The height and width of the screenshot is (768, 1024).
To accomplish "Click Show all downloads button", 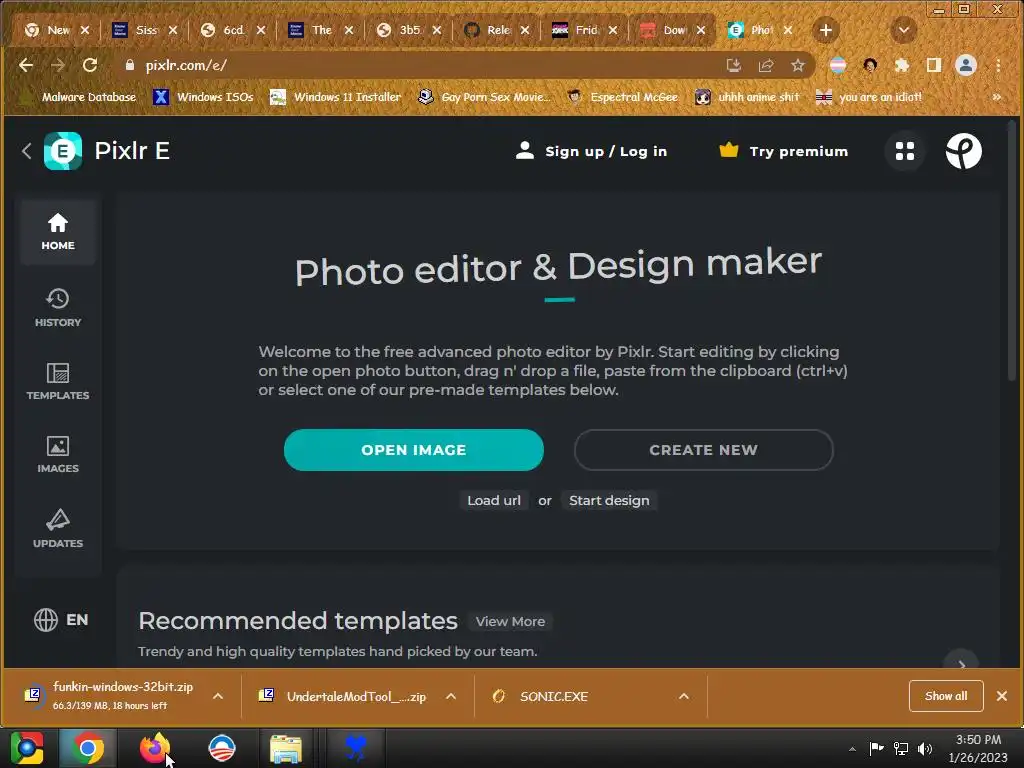I will click(x=946, y=696).
